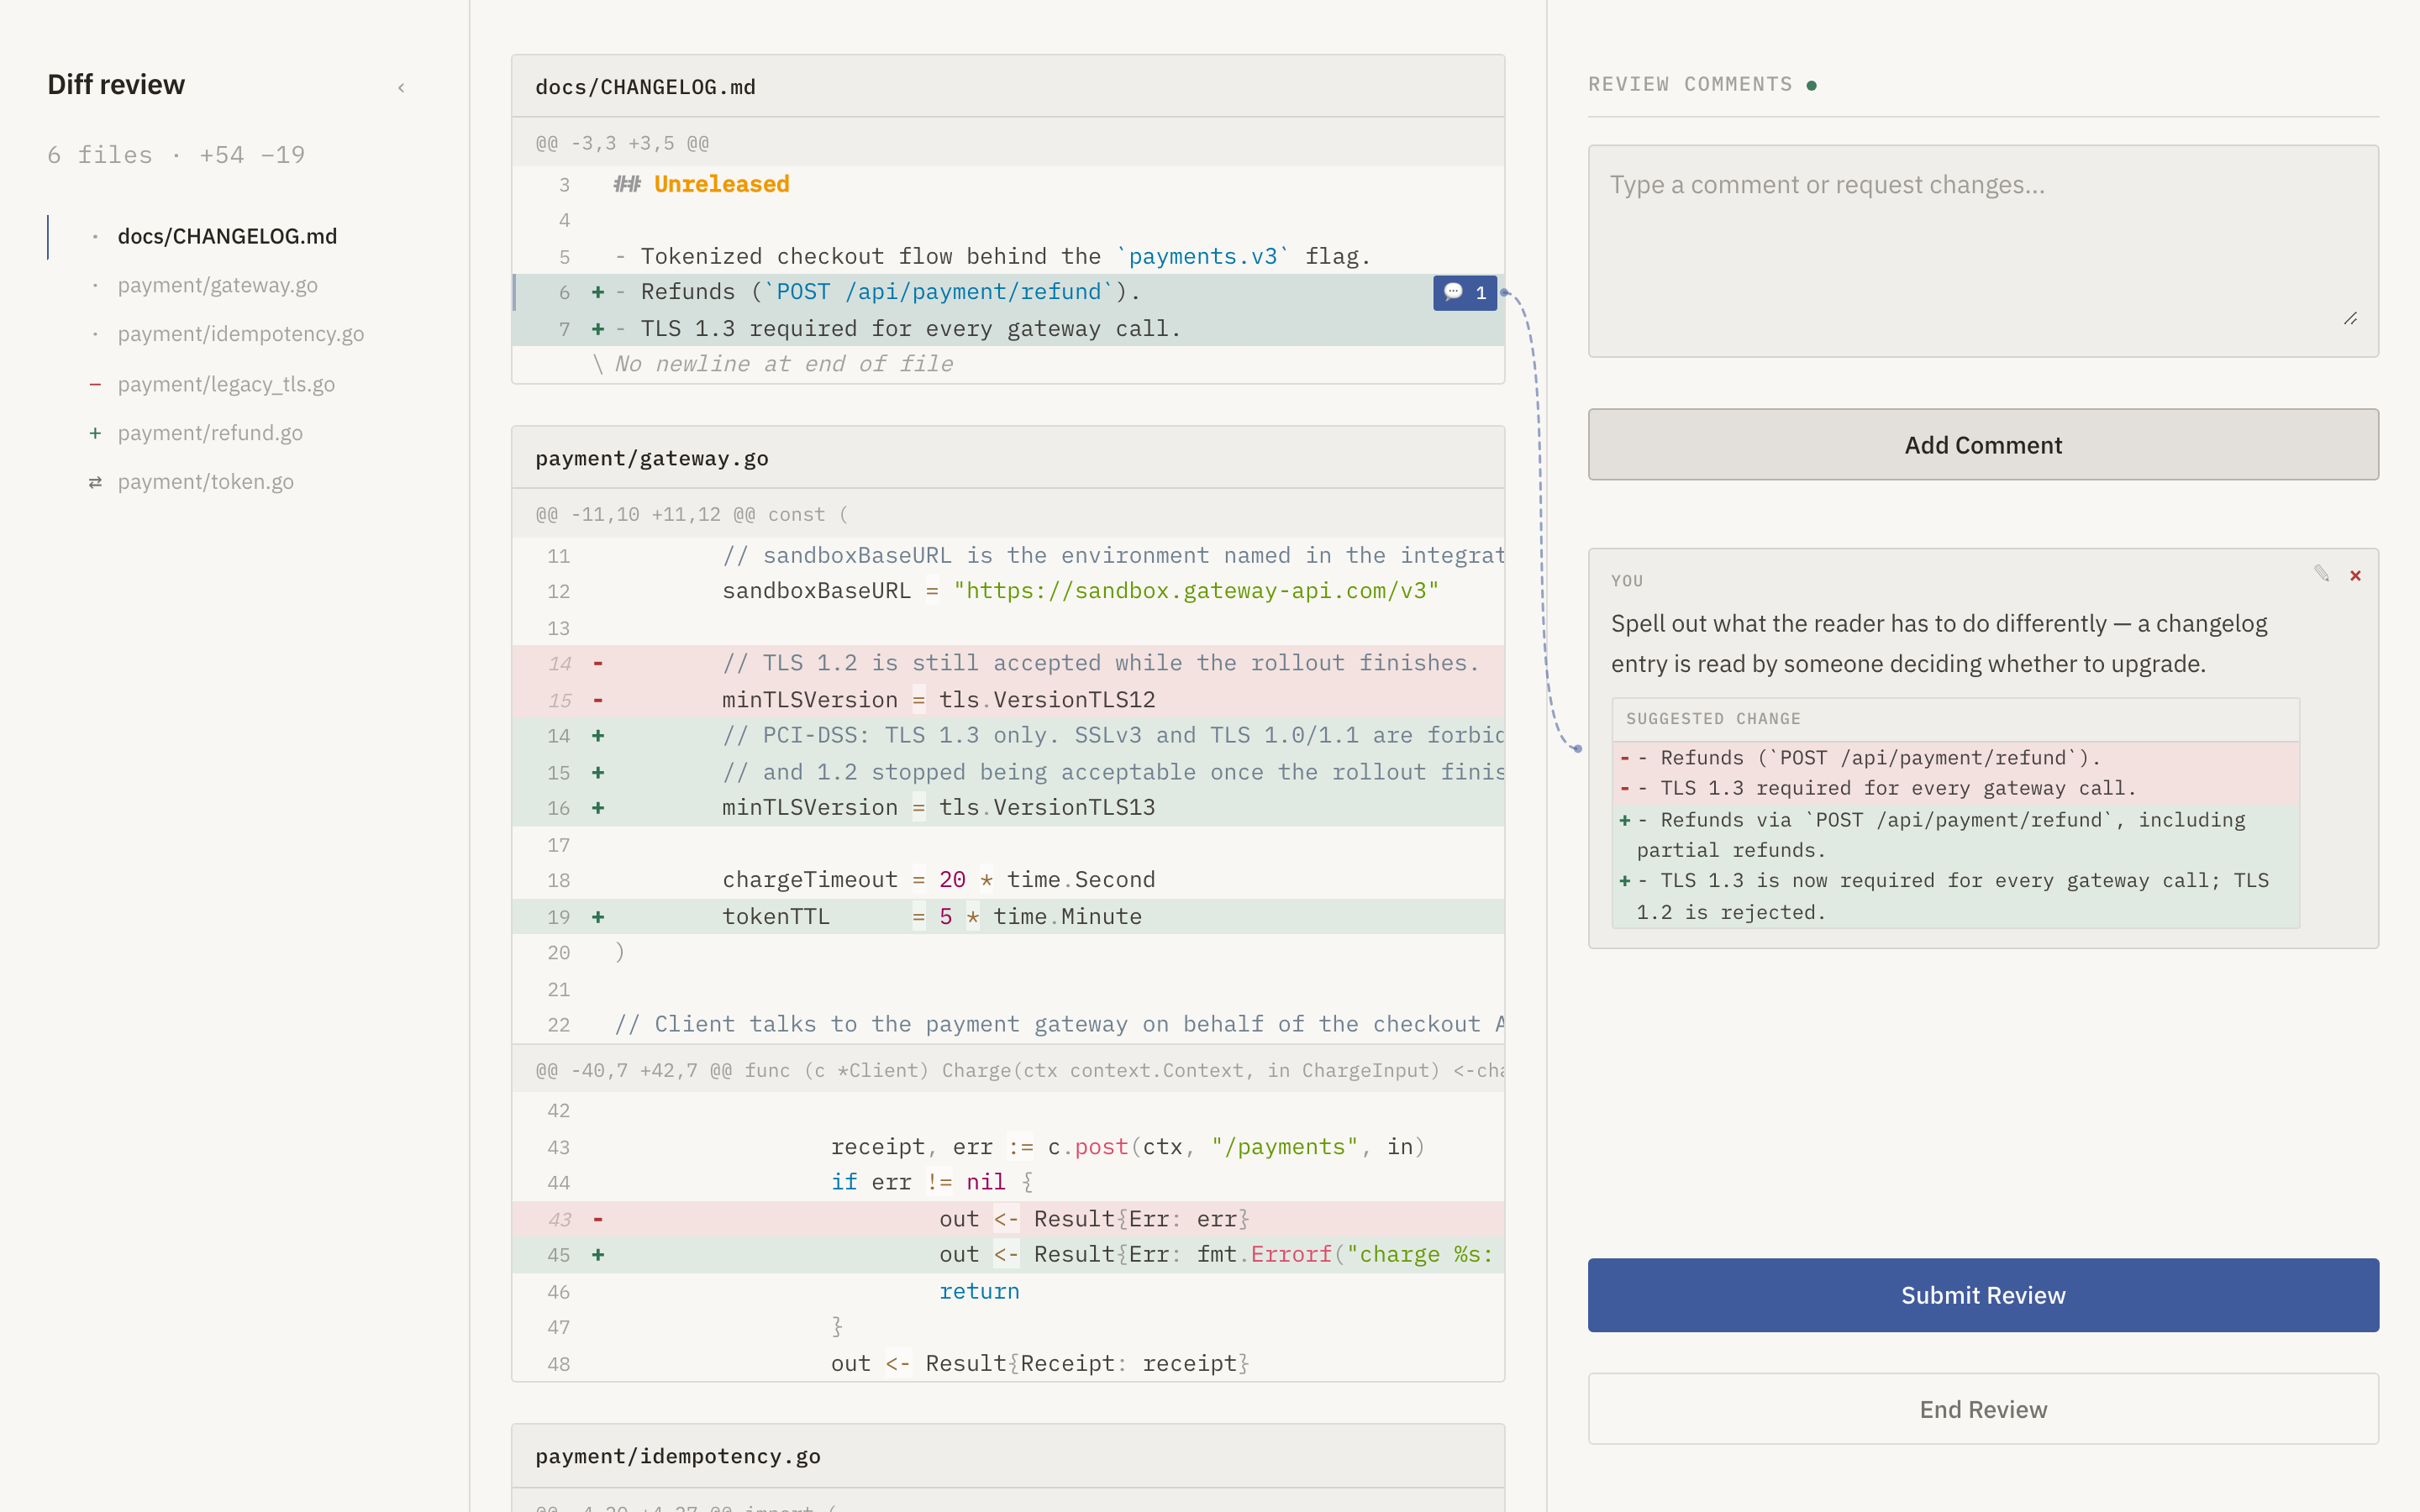
Task: Click the payment/idempotency.go diff header
Action: coord(1008,1456)
